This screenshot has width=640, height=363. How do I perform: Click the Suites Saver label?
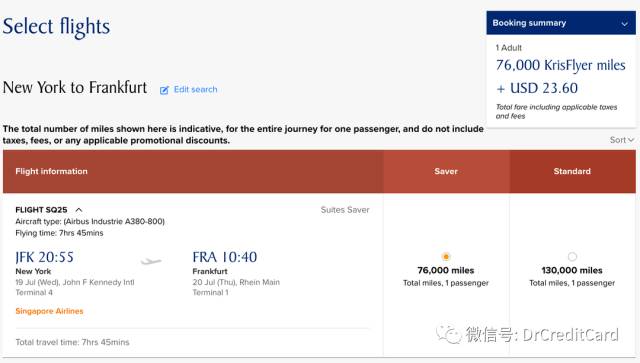345,210
